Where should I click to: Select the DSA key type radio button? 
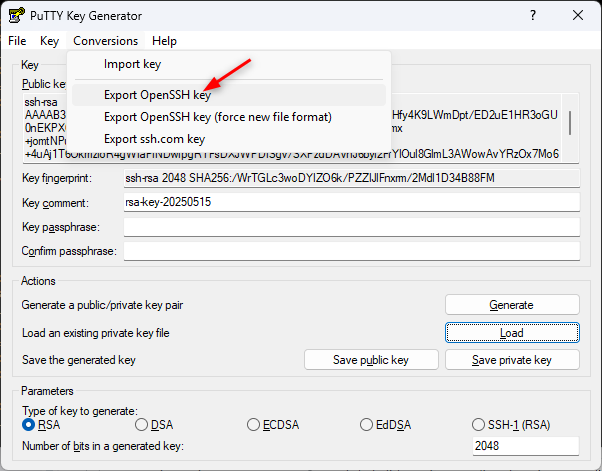click(x=142, y=425)
